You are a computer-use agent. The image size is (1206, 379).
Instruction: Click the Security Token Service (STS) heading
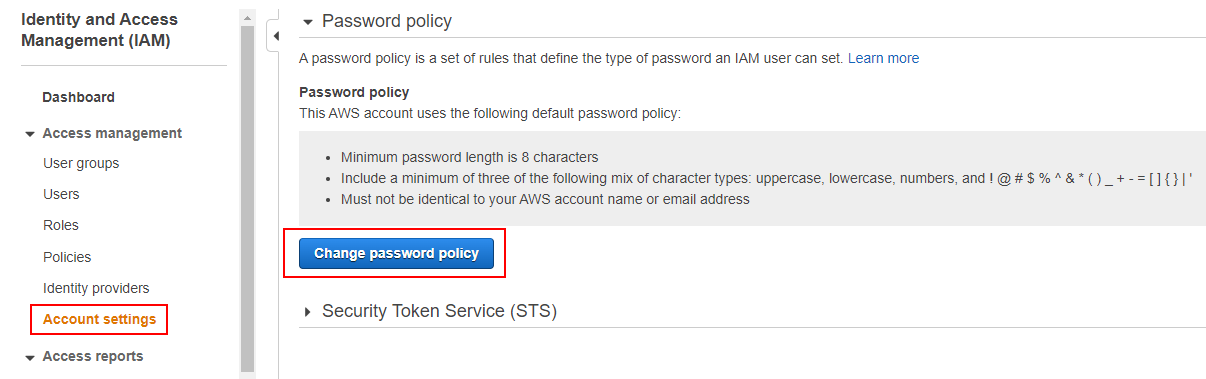tap(439, 311)
